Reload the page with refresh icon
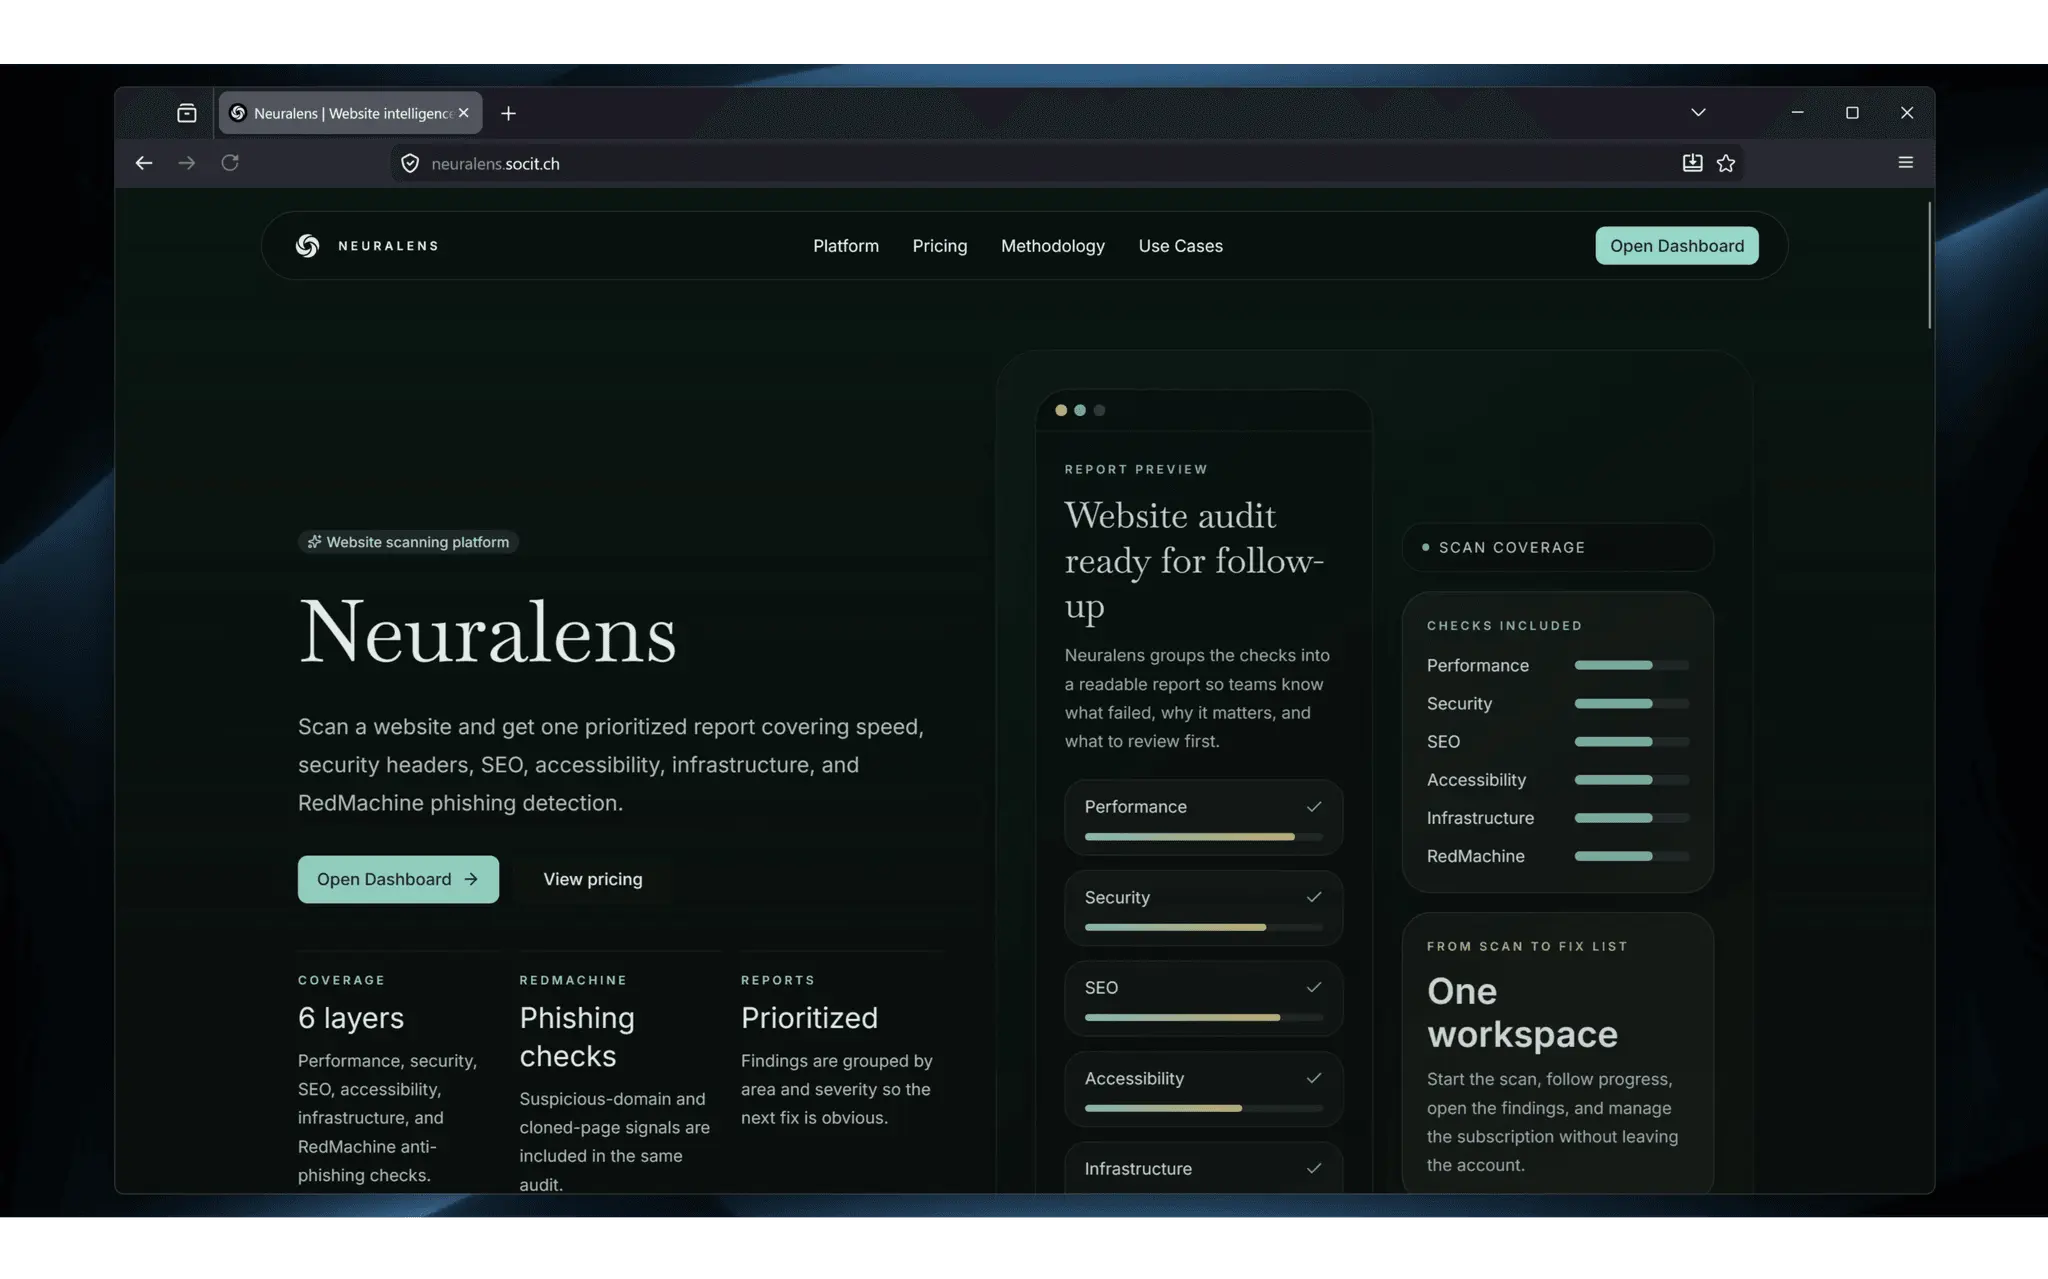Screen dimensions: 2048x1279 click(230, 163)
